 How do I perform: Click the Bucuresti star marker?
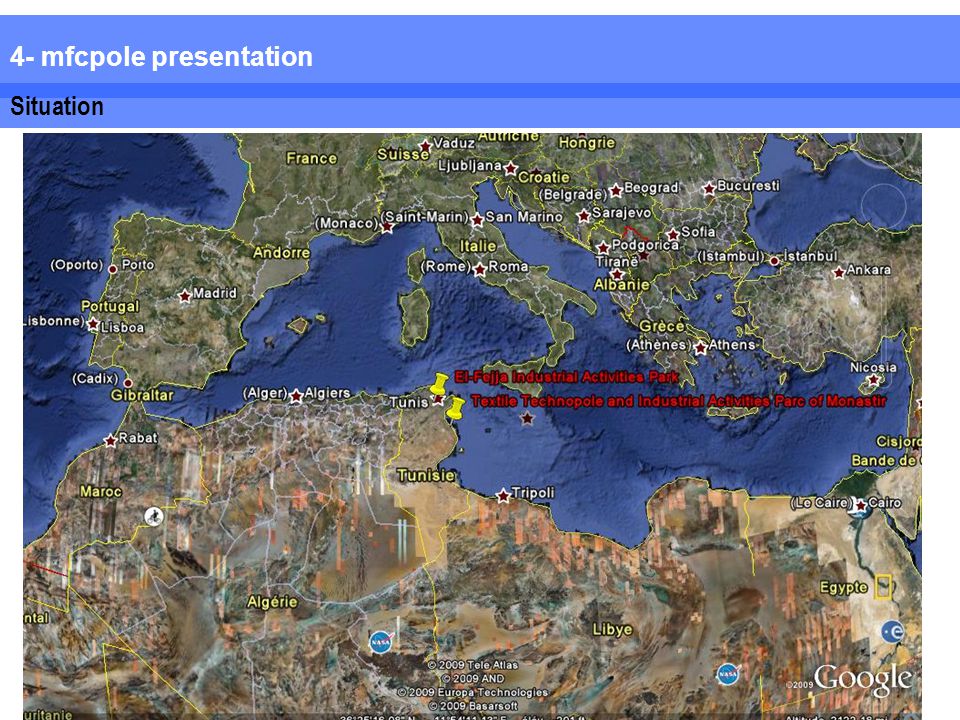tap(709, 189)
